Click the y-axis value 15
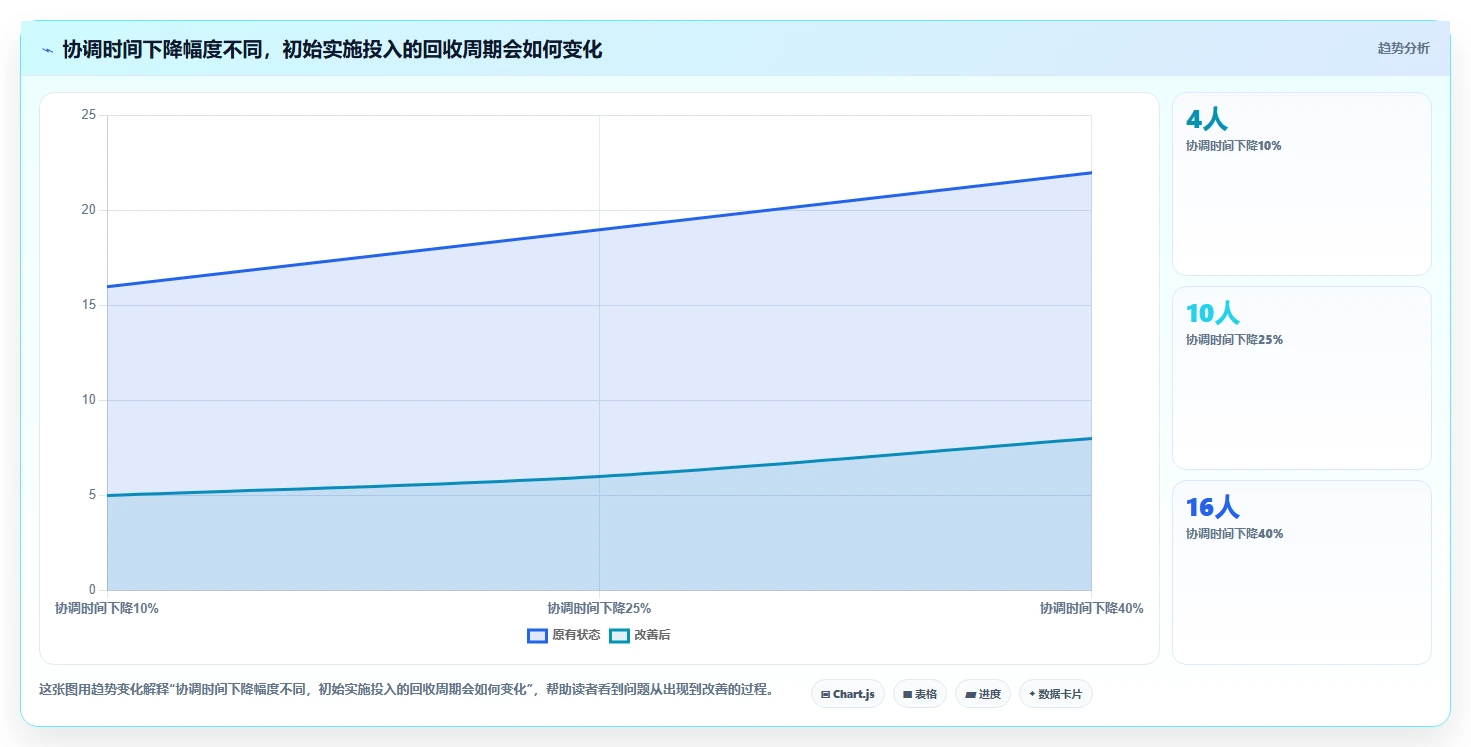1471x747 pixels. pyautogui.click(x=89, y=305)
